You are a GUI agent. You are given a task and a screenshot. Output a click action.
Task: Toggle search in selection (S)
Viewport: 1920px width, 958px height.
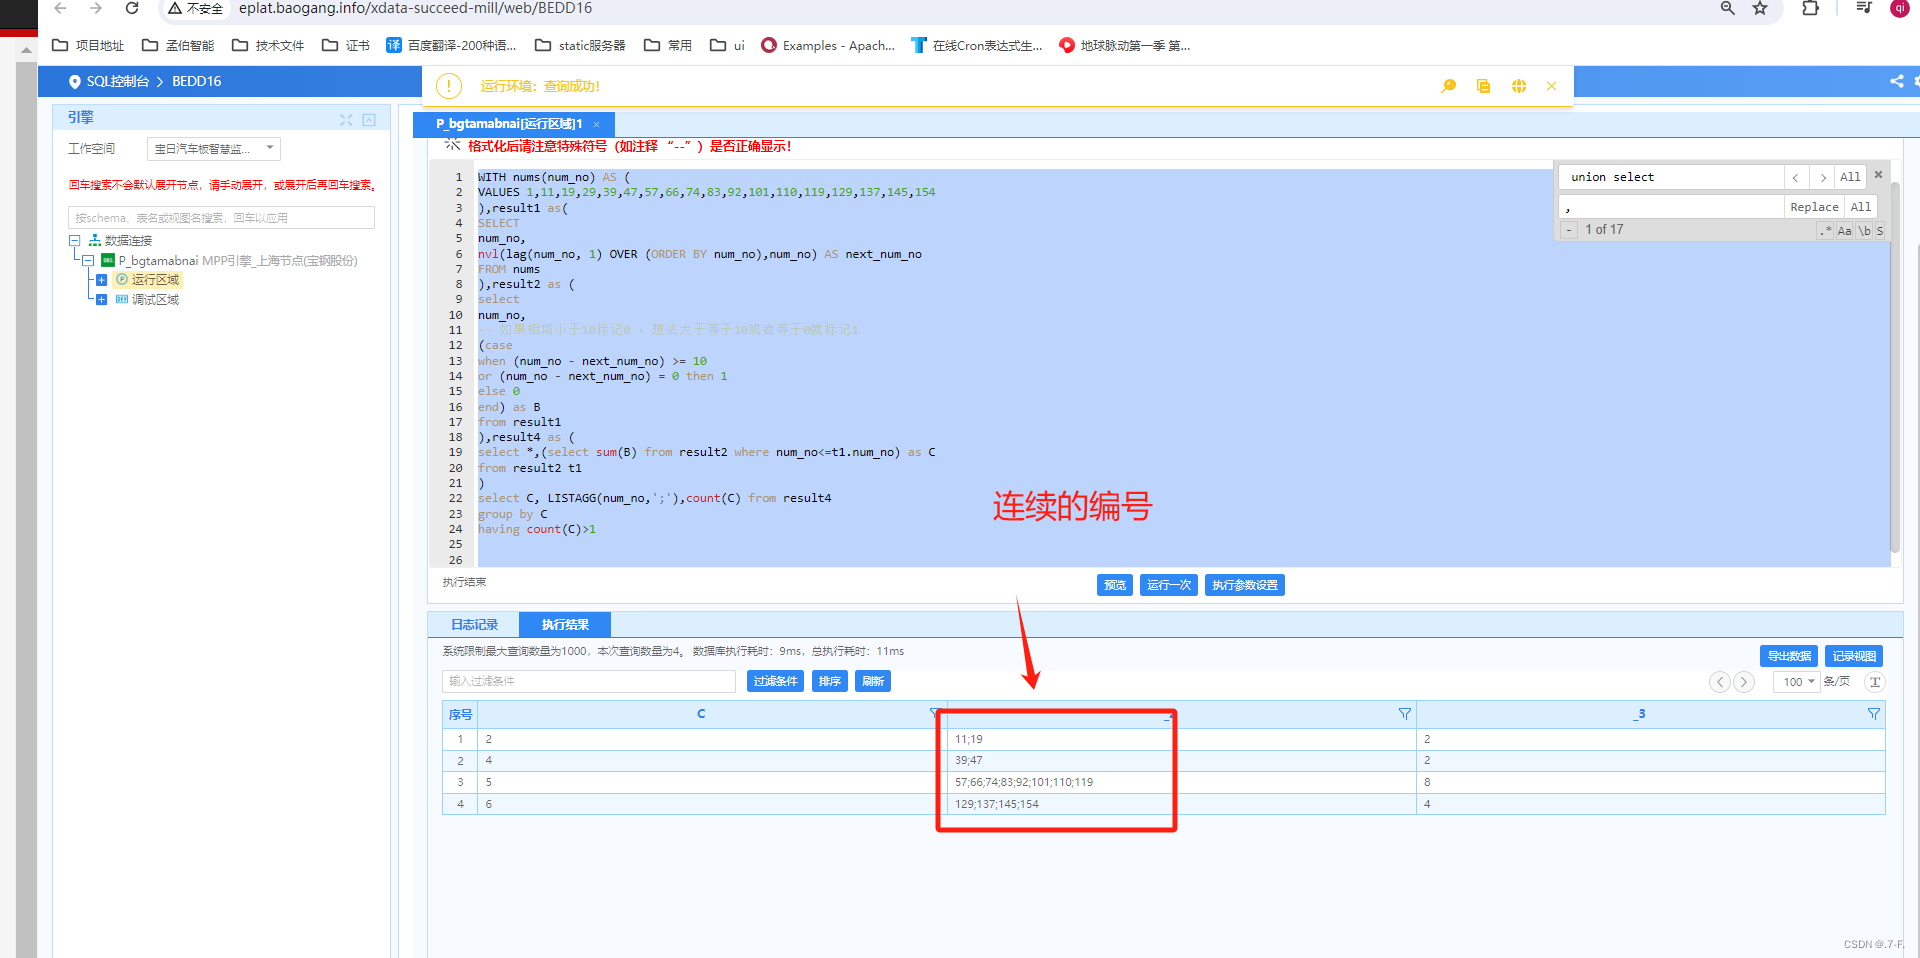[x=1880, y=231]
